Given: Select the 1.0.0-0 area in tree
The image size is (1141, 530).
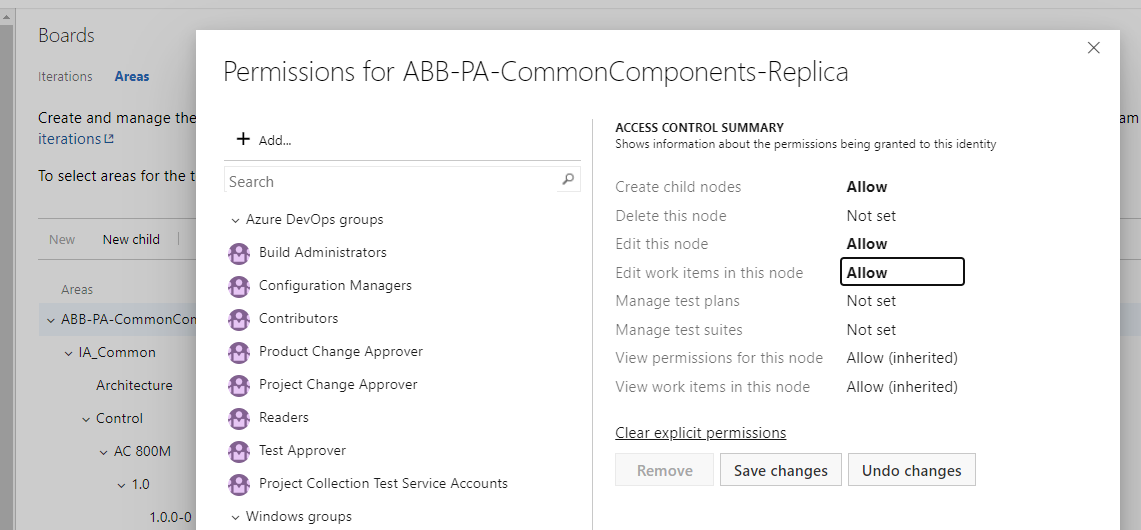Looking at the screenshot, I should pos(171,518).
